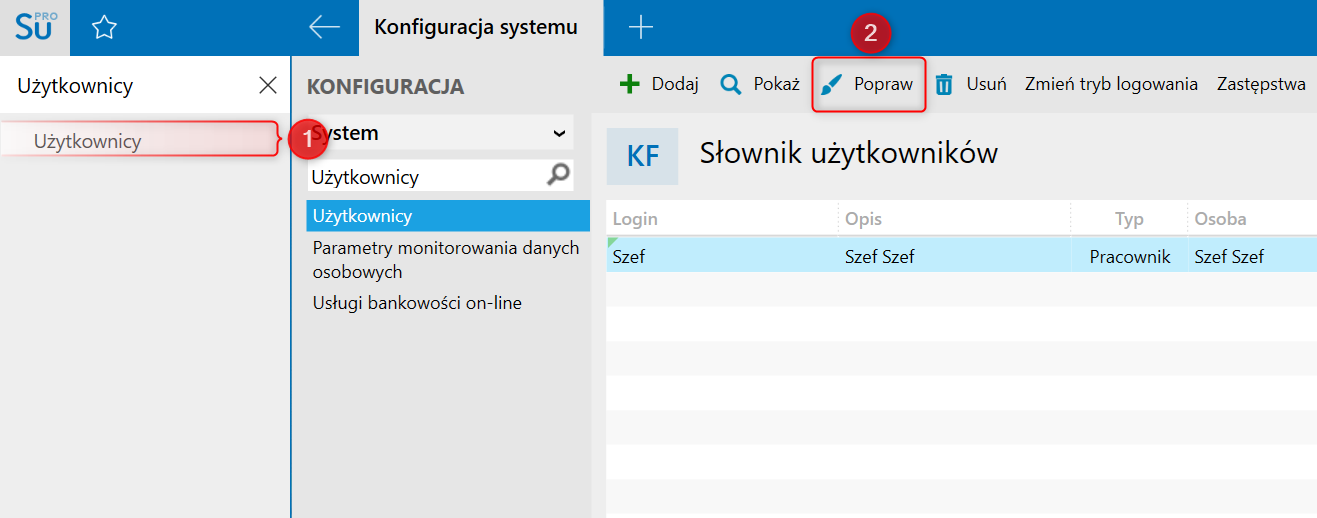Screen dimensions: 1317x518
Task: Select Użytkownicy in the configuration list
Action: coord(448,215)
